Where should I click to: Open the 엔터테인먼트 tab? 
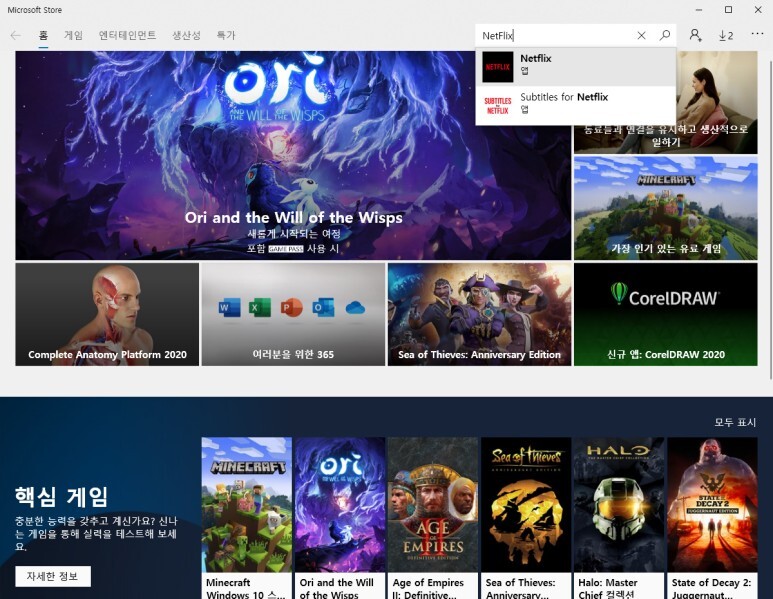(x=127, y=35)
